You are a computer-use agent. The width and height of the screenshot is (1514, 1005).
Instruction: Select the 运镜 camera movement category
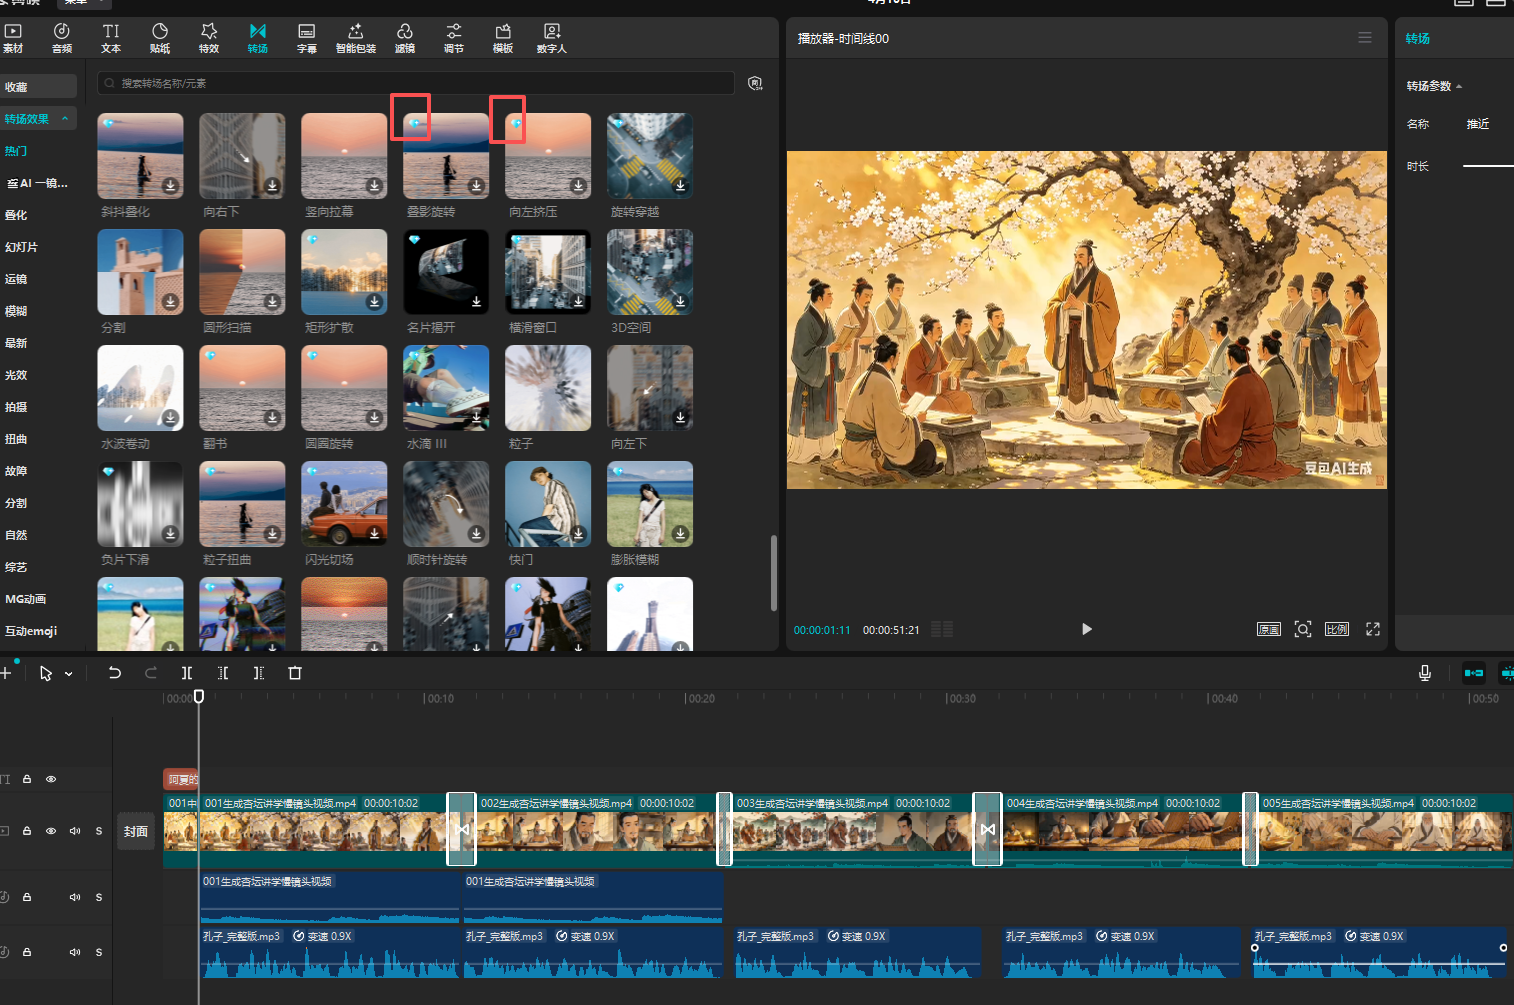16,279
